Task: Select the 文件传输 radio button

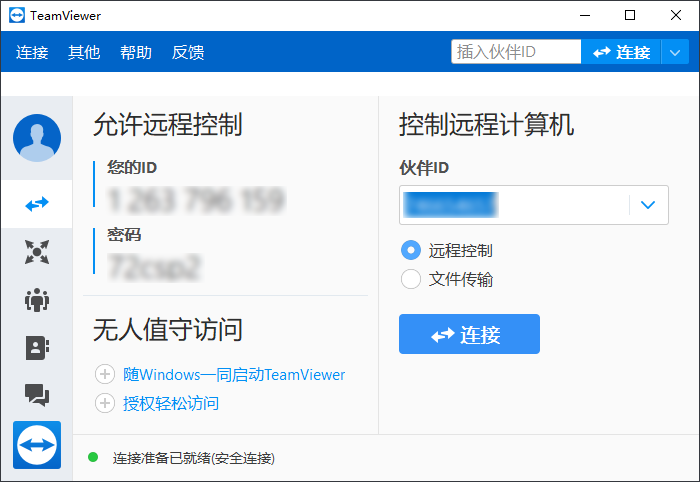Action: point(411,279)
